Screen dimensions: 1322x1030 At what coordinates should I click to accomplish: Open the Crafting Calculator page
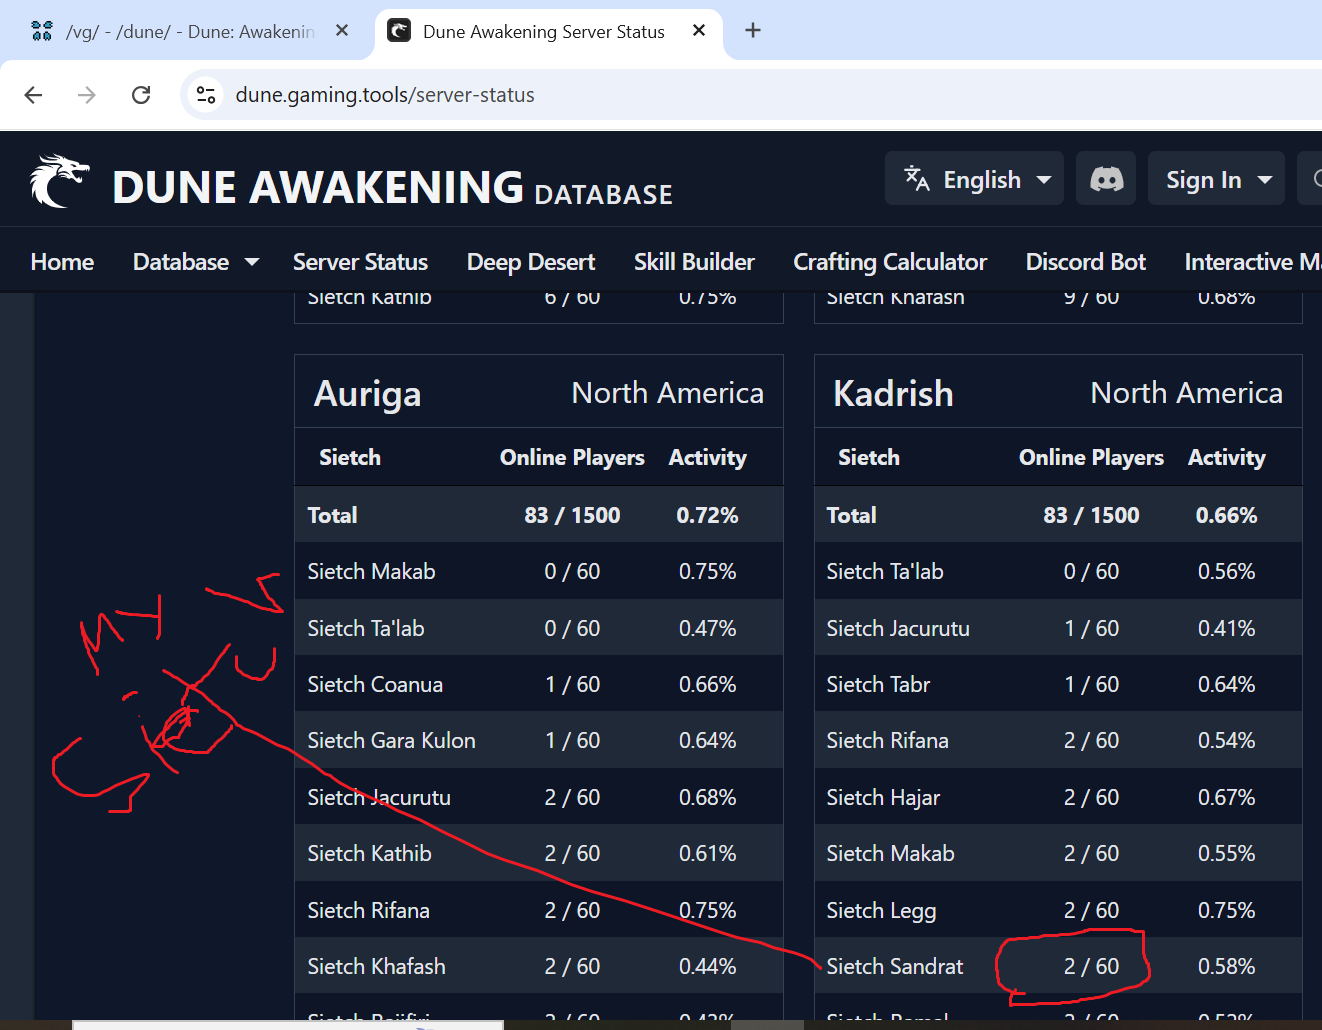pyautogui.click(x=890, y=262)
